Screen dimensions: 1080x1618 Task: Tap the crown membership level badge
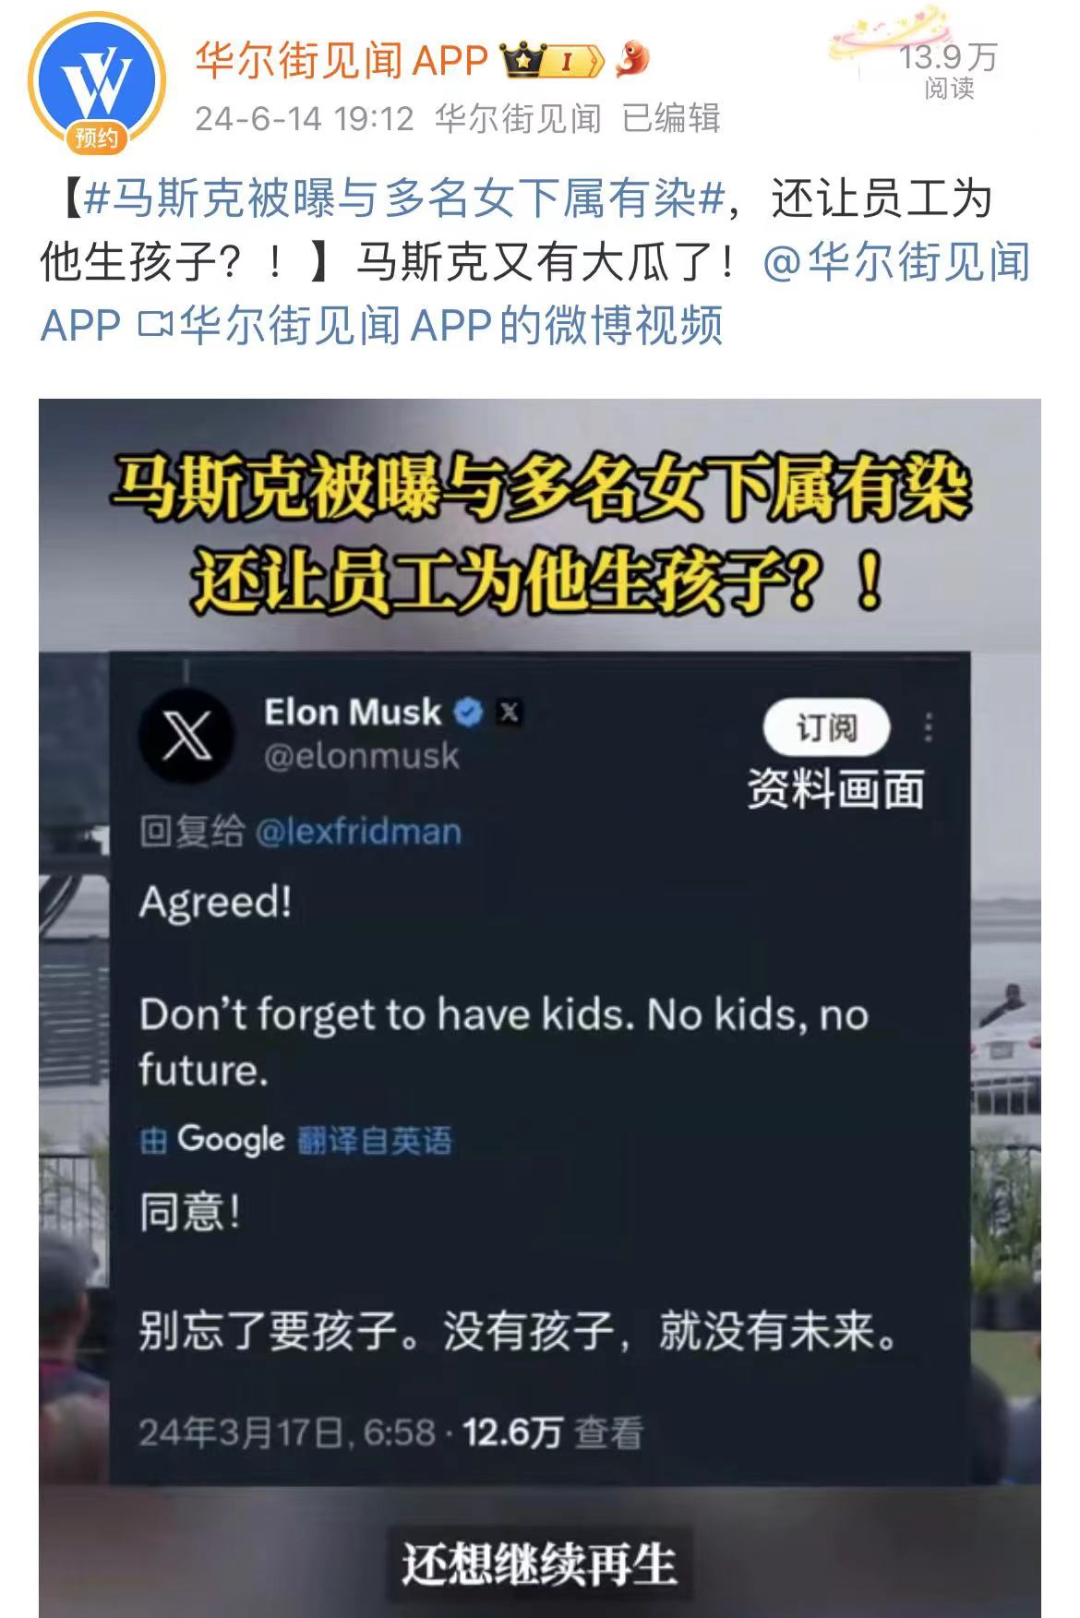[552, 61]
